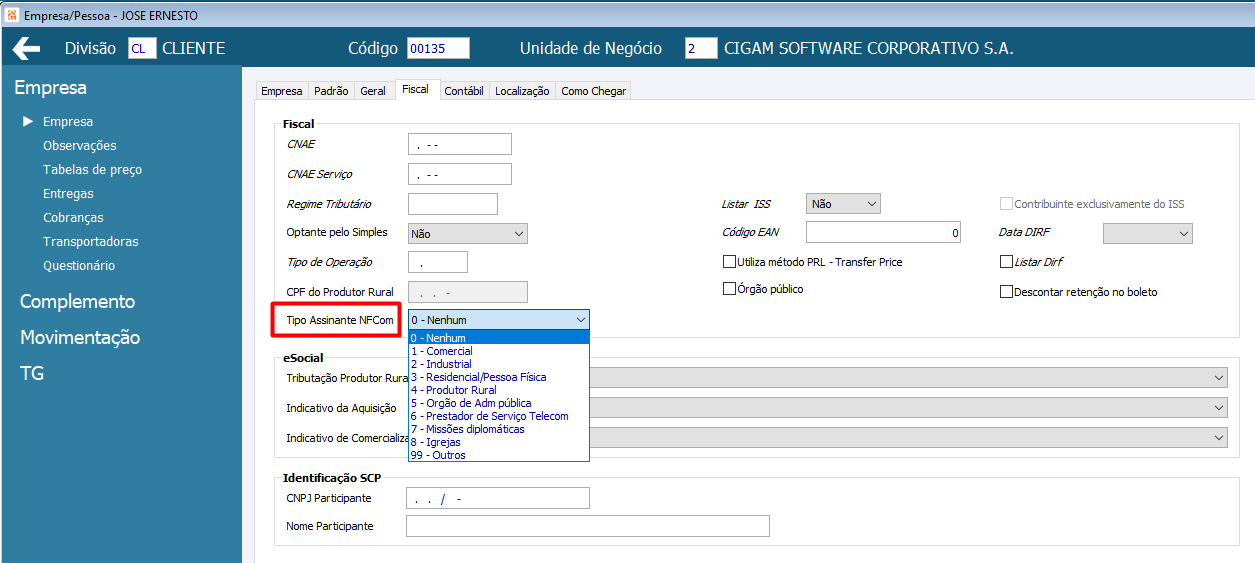
Task: Open the Data DIRF dropdown
Action: coord(1148,233)
